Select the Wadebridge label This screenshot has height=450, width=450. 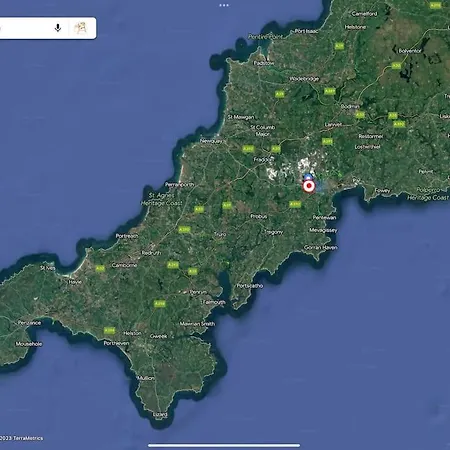[304, 79]
